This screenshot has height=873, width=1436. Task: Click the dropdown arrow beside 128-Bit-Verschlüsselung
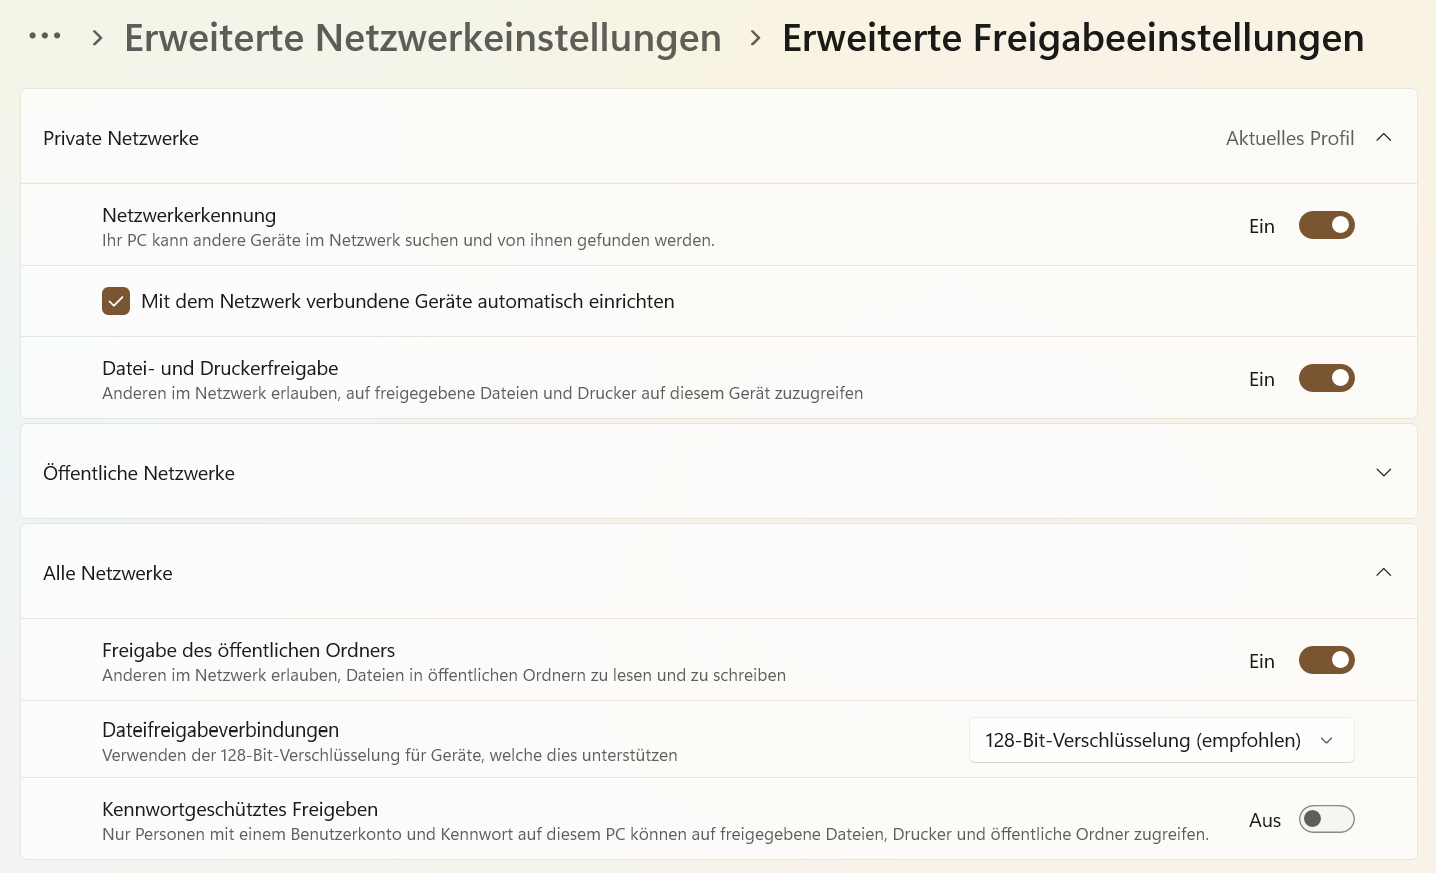click(x=1327, y=740)
